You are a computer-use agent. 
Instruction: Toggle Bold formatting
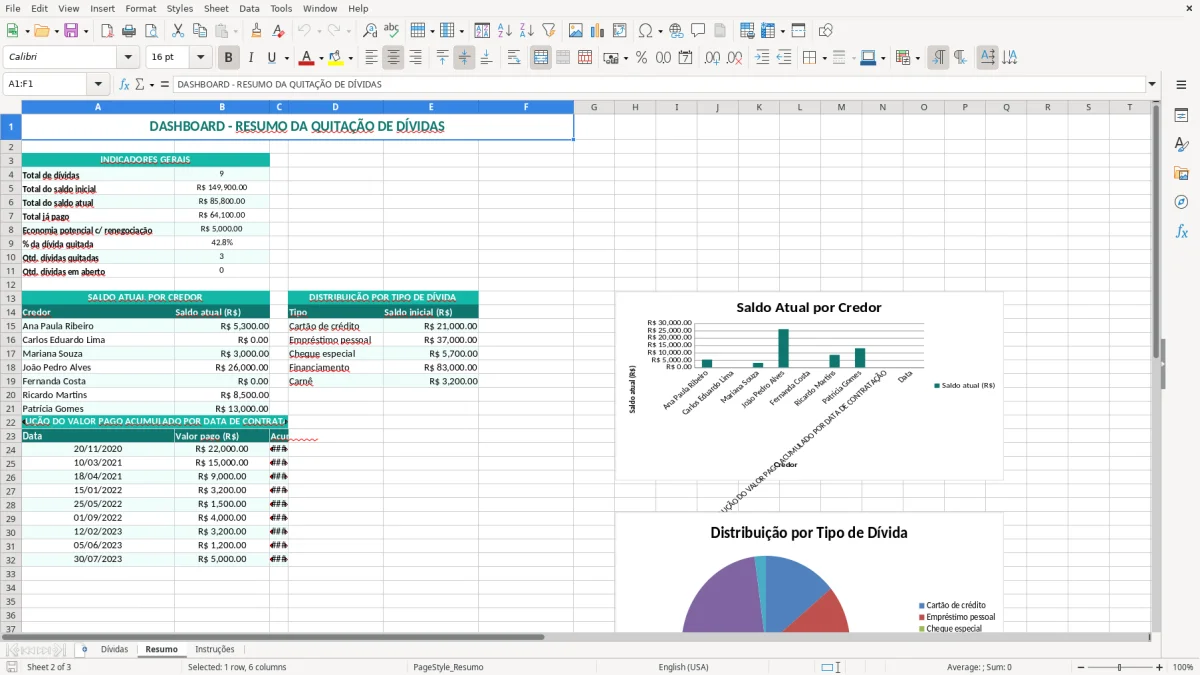(229, 58)
